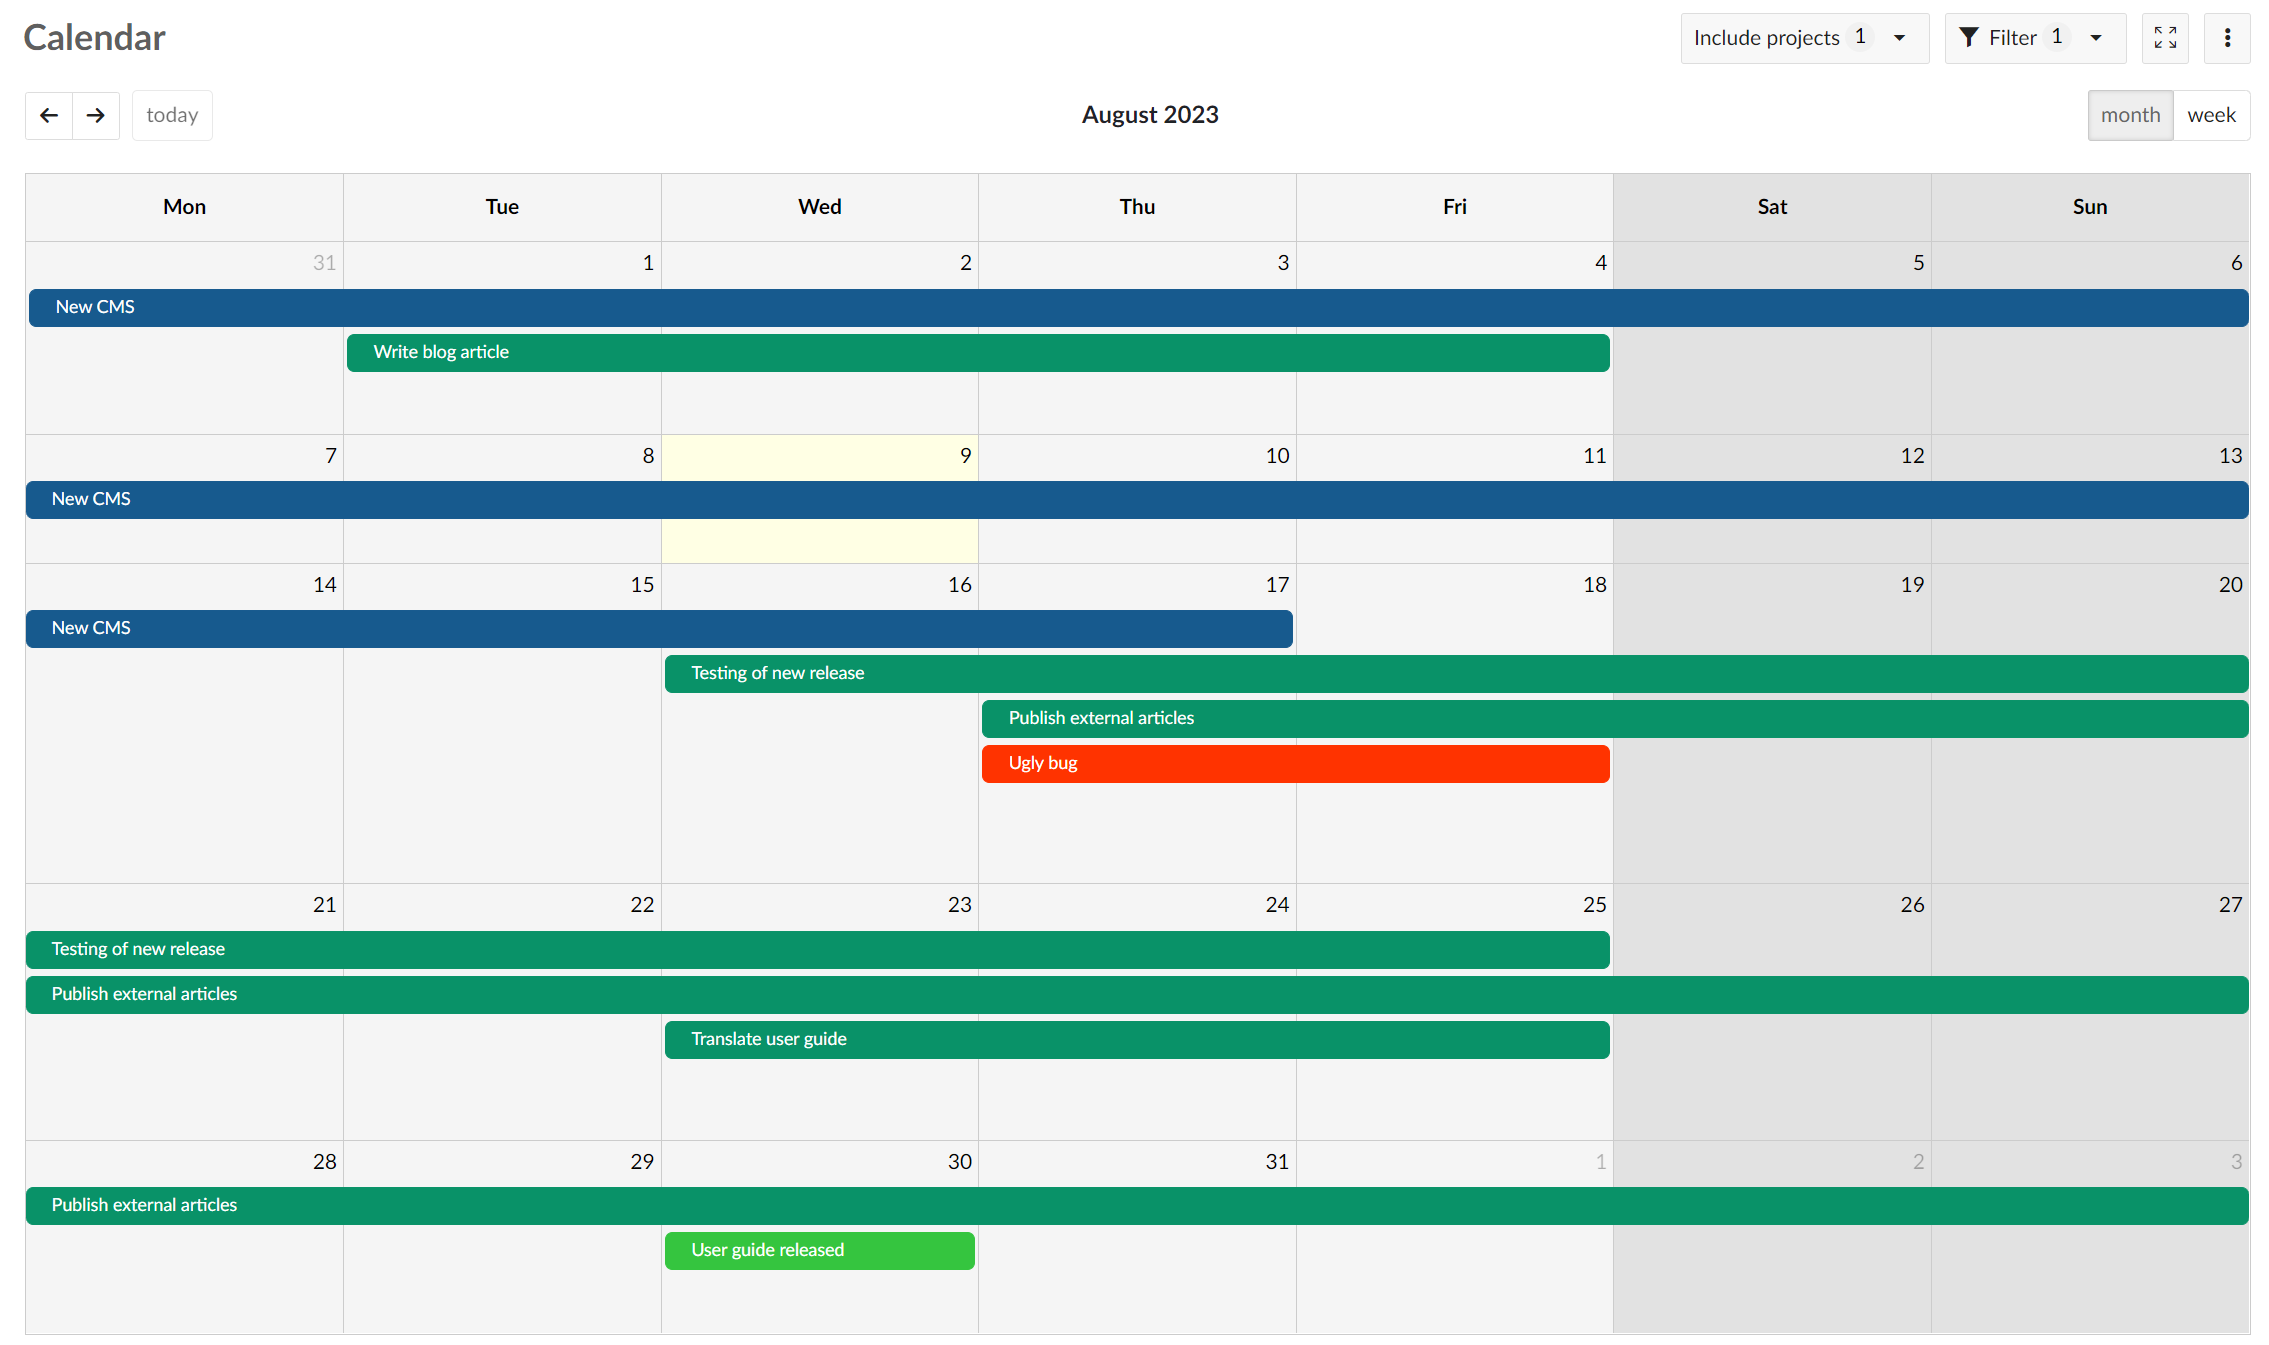Image resolution: width=2269 pixels, height=1345 pixels.
Task: Jump to today's date
Action: click(x=171, y=115)
